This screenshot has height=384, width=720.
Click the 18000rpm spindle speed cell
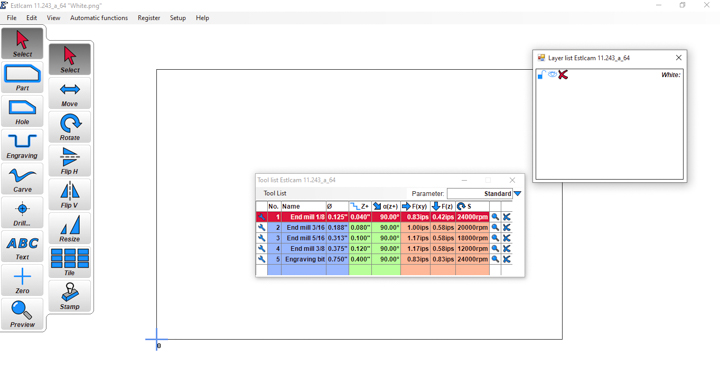[472, 238]
